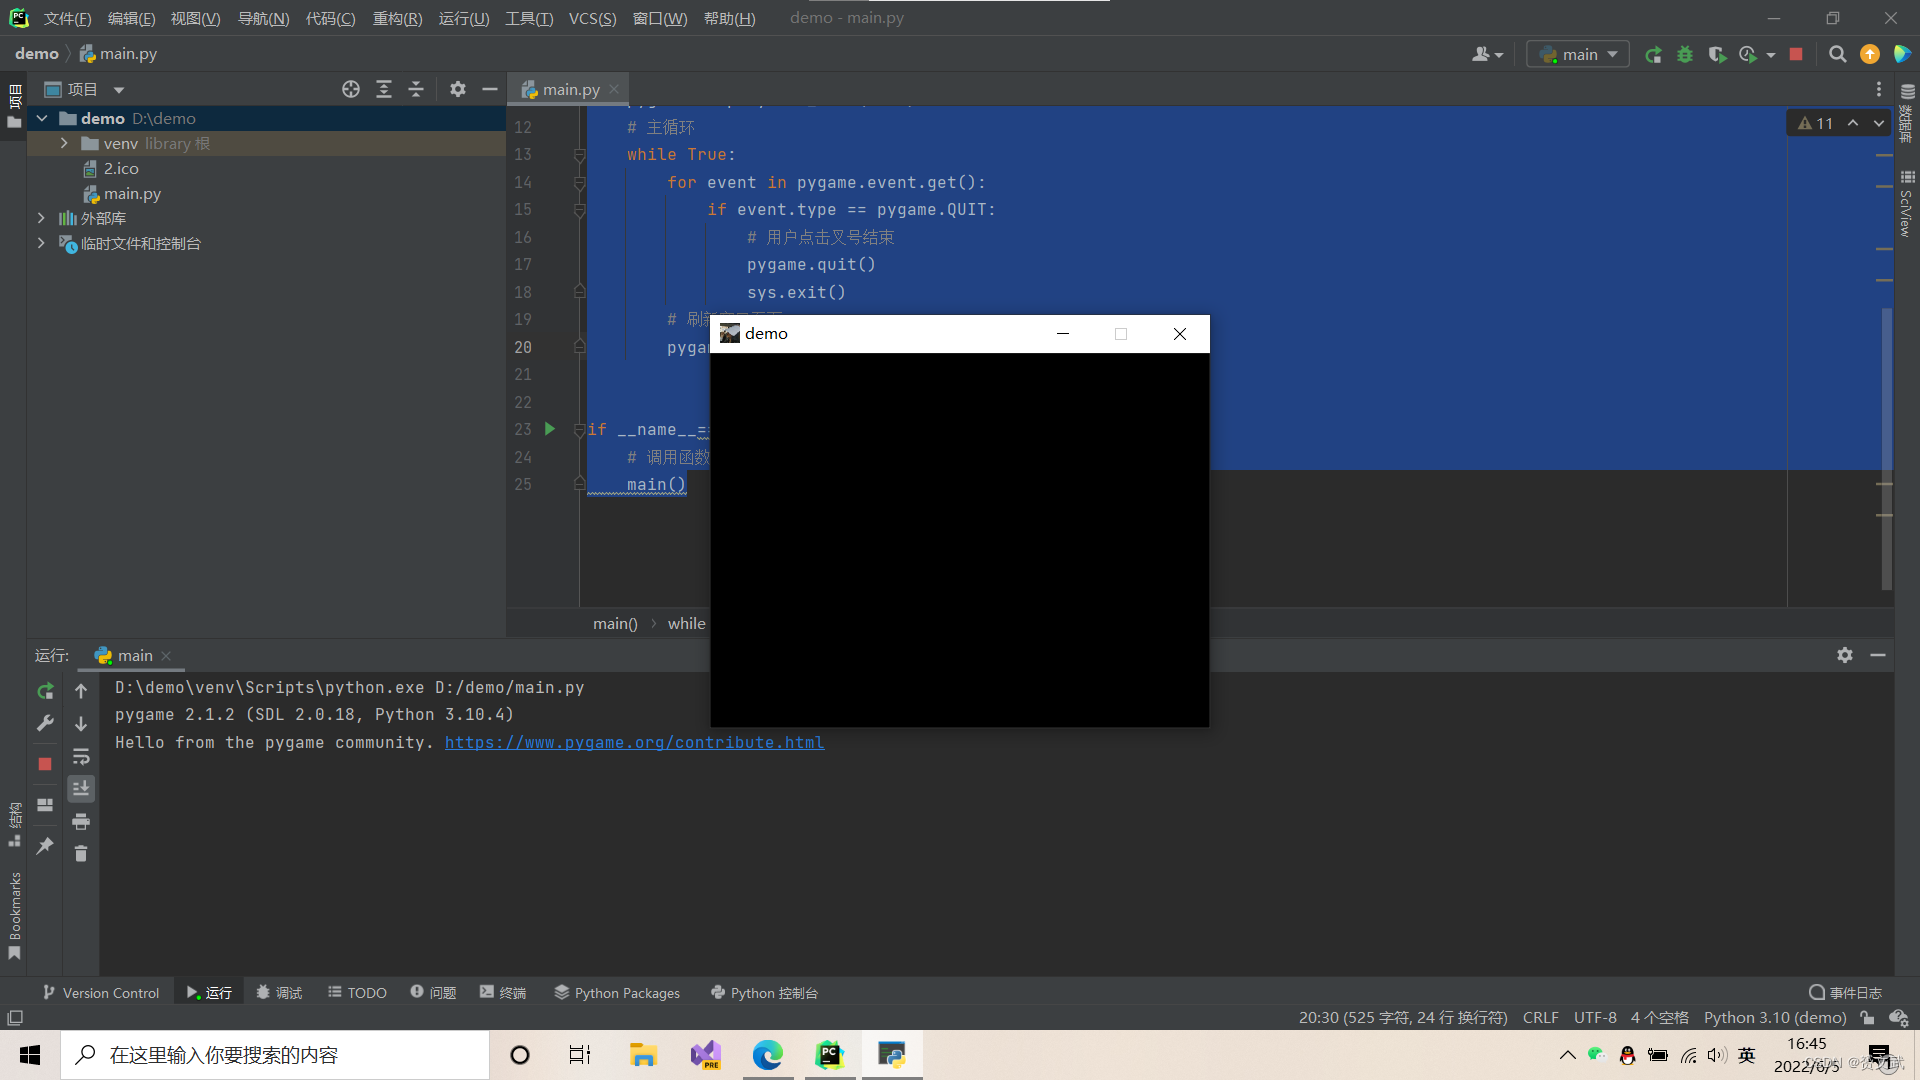The width and height of the screenshot is (1920, 1080).
Task: Click the Git VCS menu item
Action: (x=592, y=17)
